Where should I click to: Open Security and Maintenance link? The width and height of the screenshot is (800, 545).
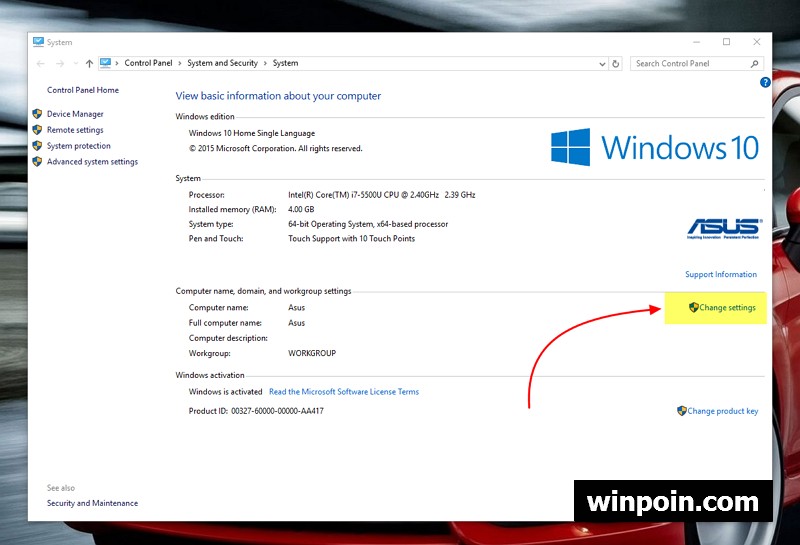(x=92, y=503)
